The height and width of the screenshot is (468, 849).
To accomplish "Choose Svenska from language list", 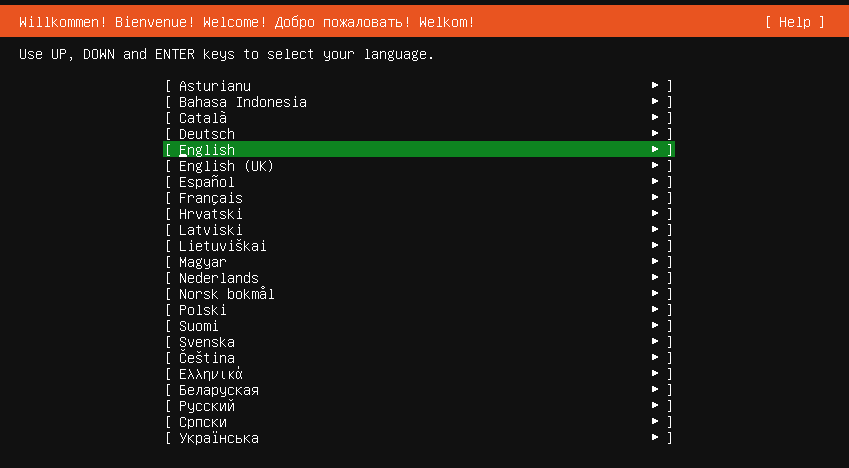I will tap(419, 342).
